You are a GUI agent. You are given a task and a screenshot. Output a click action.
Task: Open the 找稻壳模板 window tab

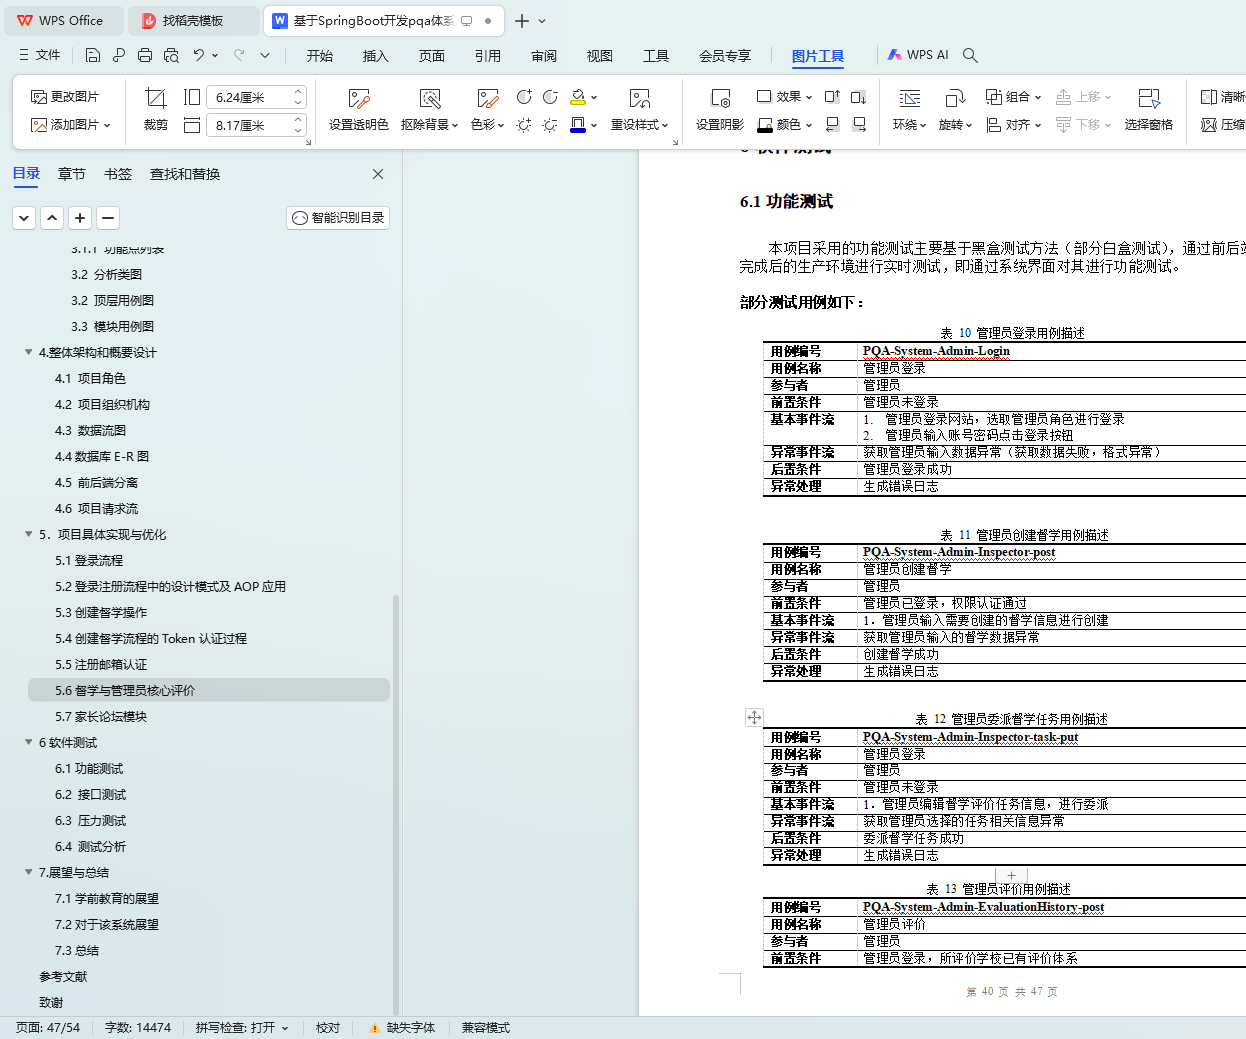[196, 20]
